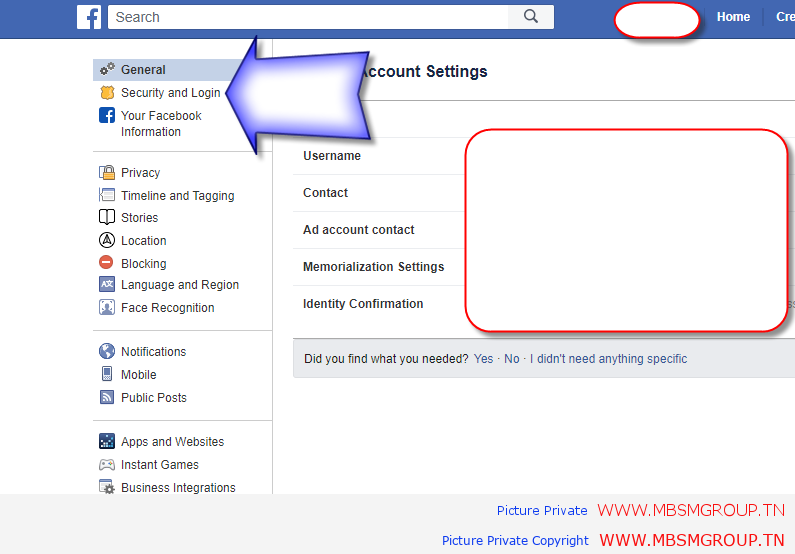The image size is (795, 554).
Task: Click the Mobile phone icon
Action: tap(107, 374)
